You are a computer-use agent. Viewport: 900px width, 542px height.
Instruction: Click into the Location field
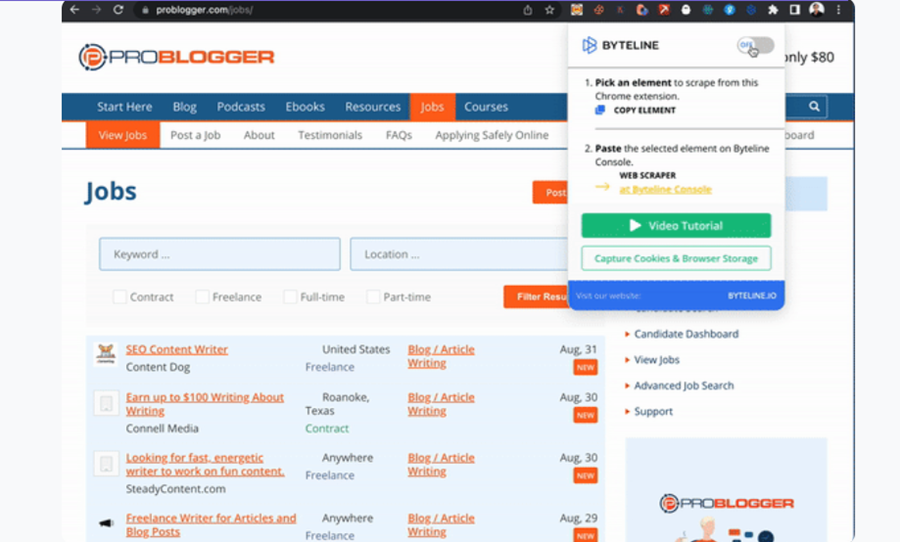[x=459, y=254]
